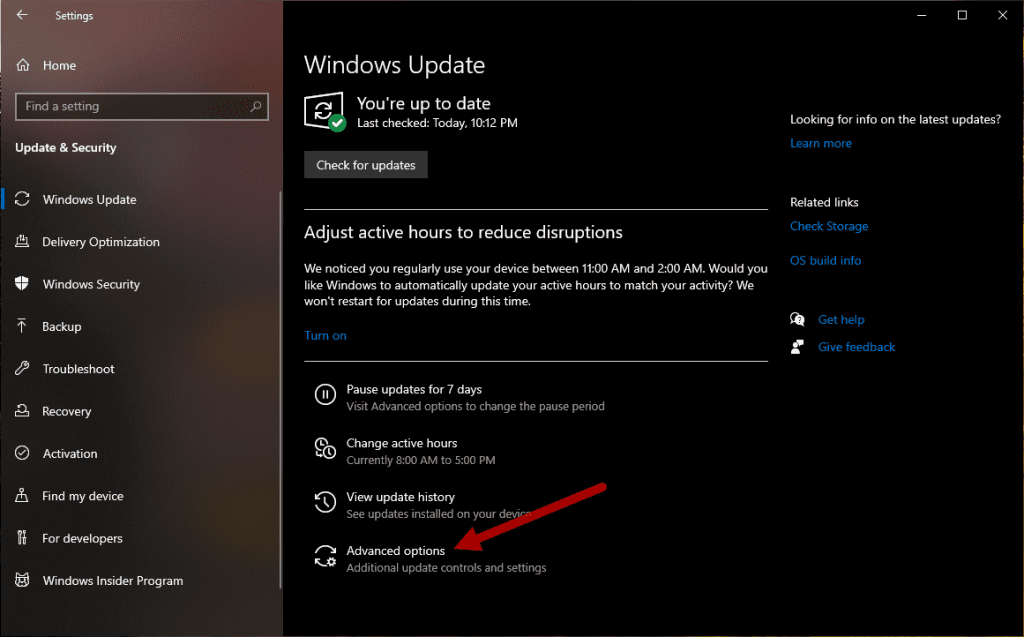Open Windows Insider Program
The image size is (1024, 637).
click(x=112, y=580)
